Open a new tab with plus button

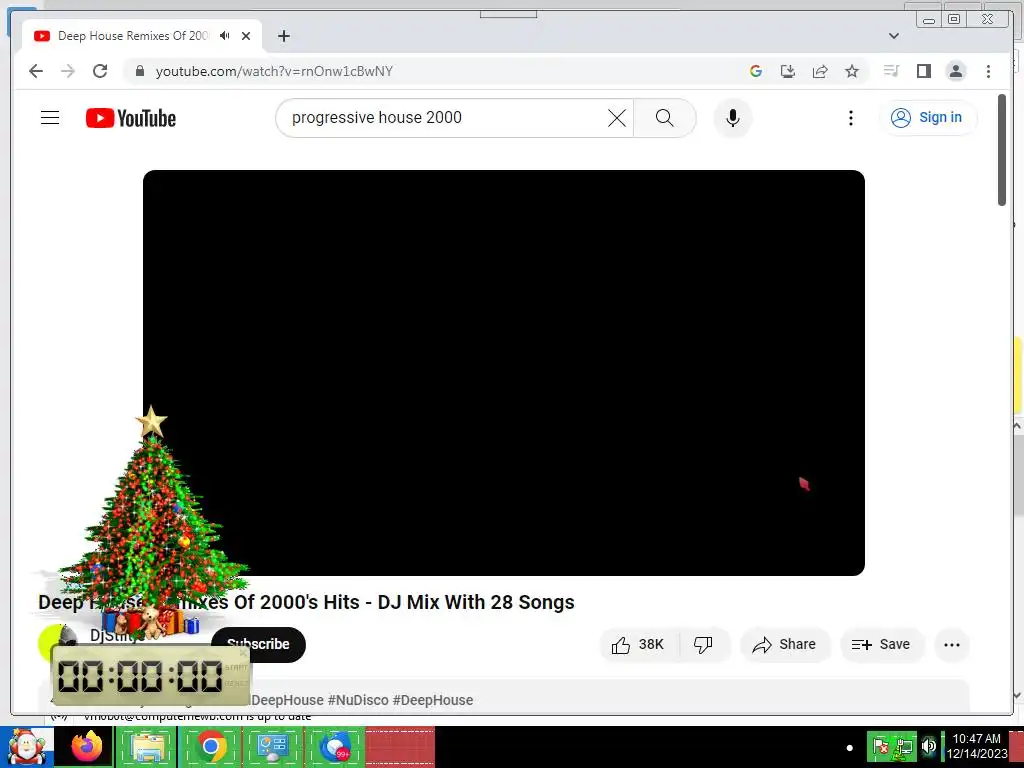[x=283, y=36]
